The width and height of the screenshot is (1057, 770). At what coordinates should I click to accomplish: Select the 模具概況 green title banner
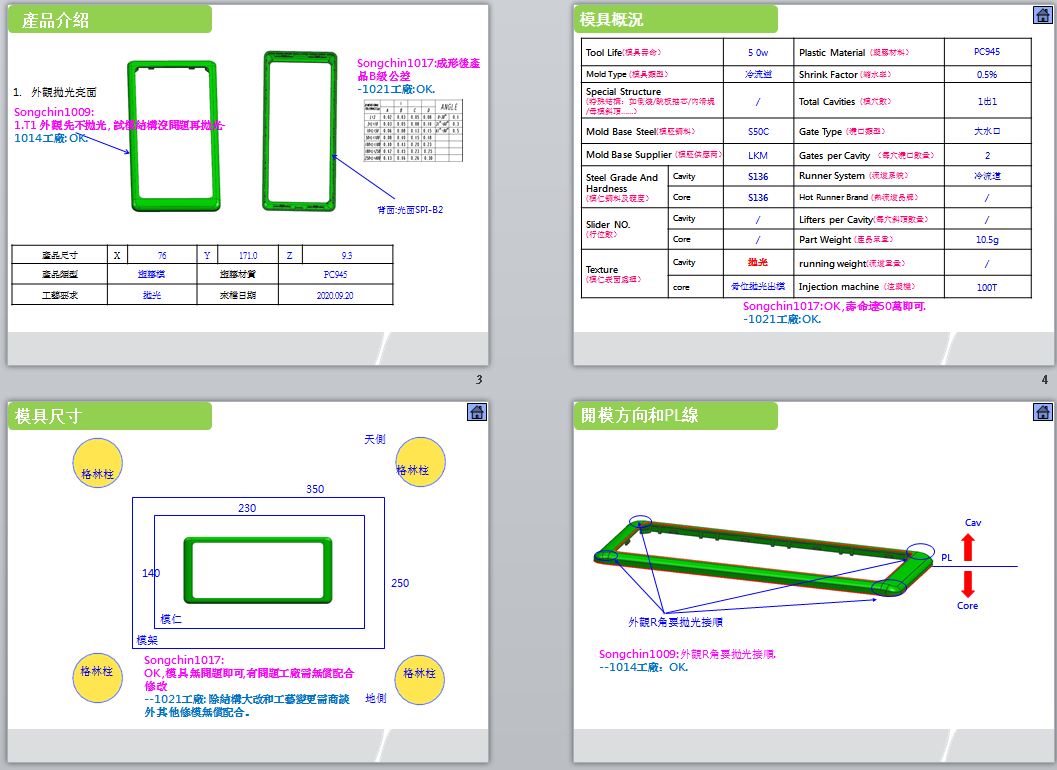click(x=676, y=19)
